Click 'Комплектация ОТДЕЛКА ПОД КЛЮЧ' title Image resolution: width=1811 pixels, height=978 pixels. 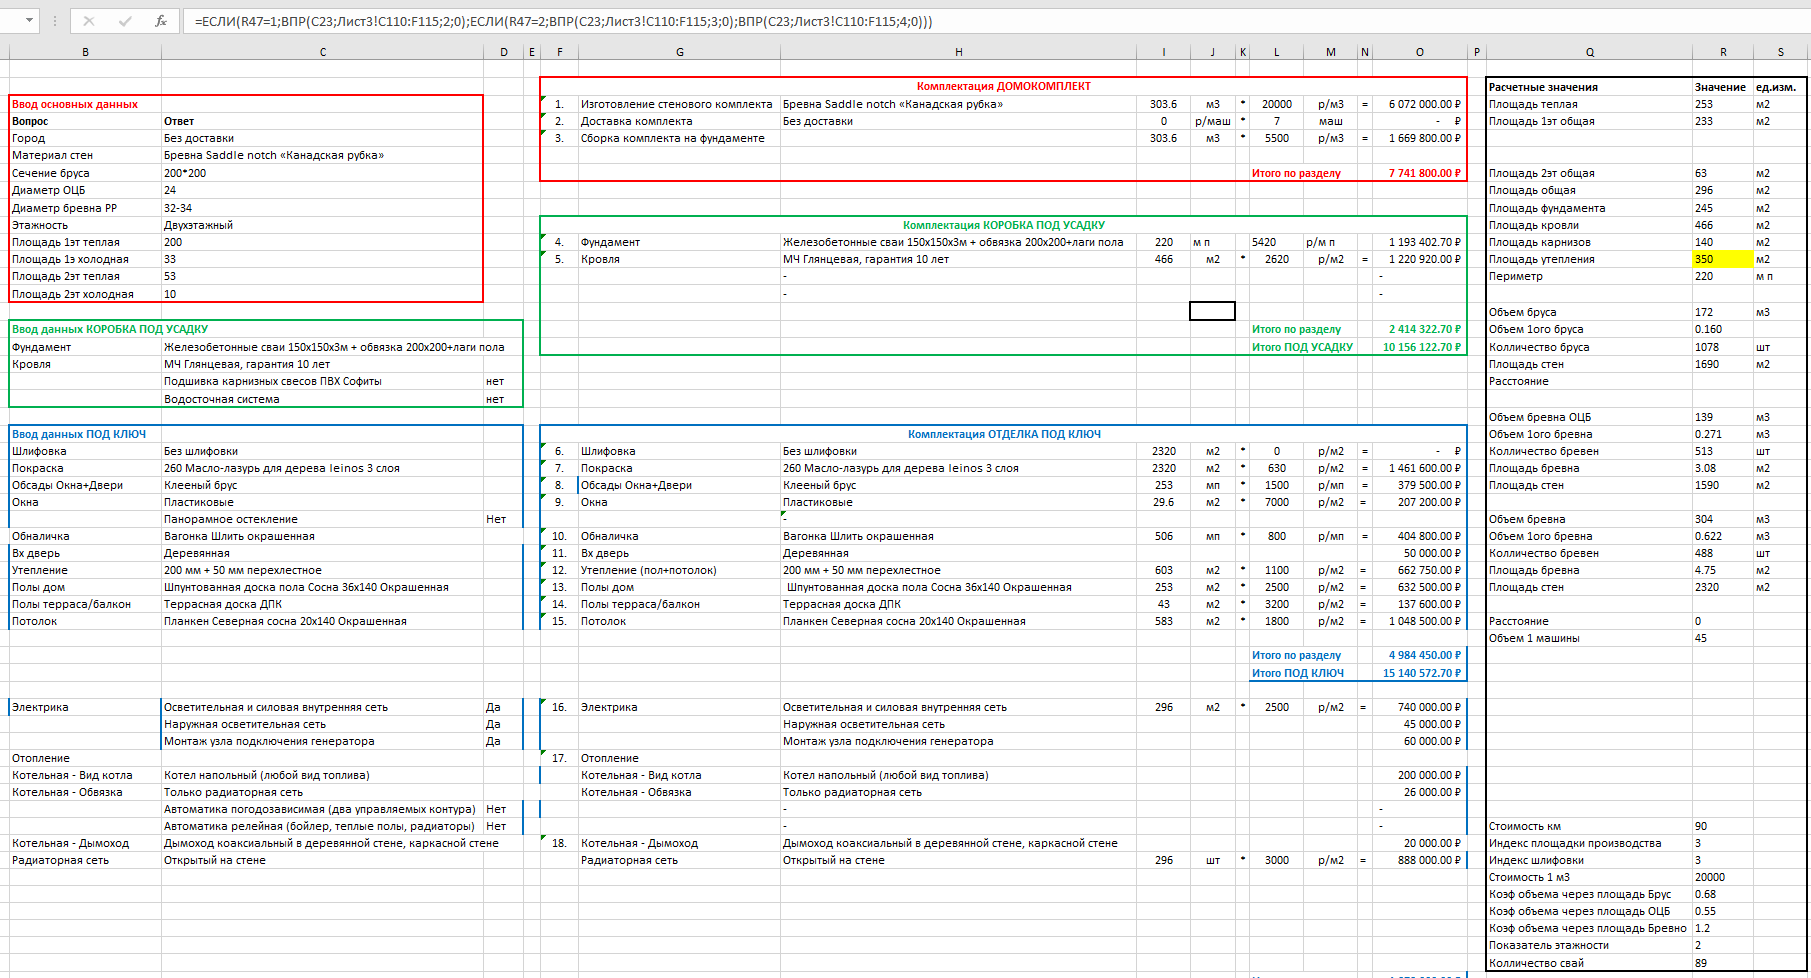pyautogui.click(x=1004, y=434)
